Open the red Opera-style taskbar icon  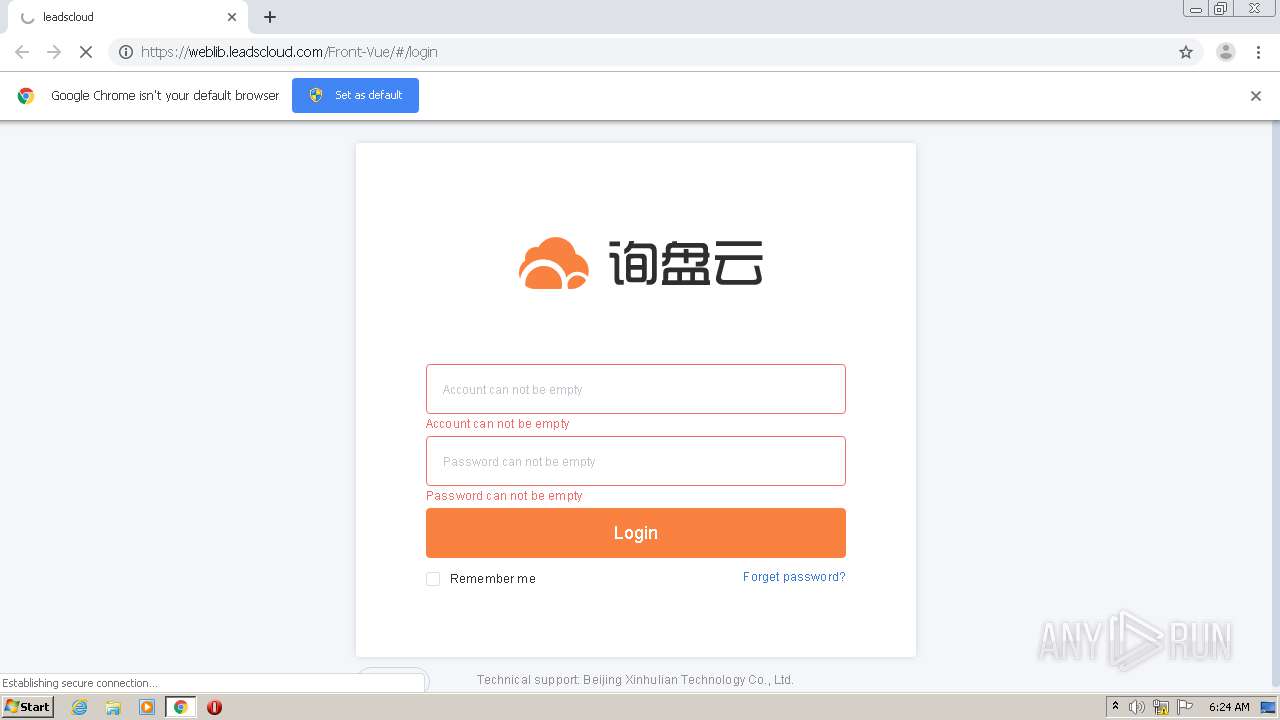214,707
